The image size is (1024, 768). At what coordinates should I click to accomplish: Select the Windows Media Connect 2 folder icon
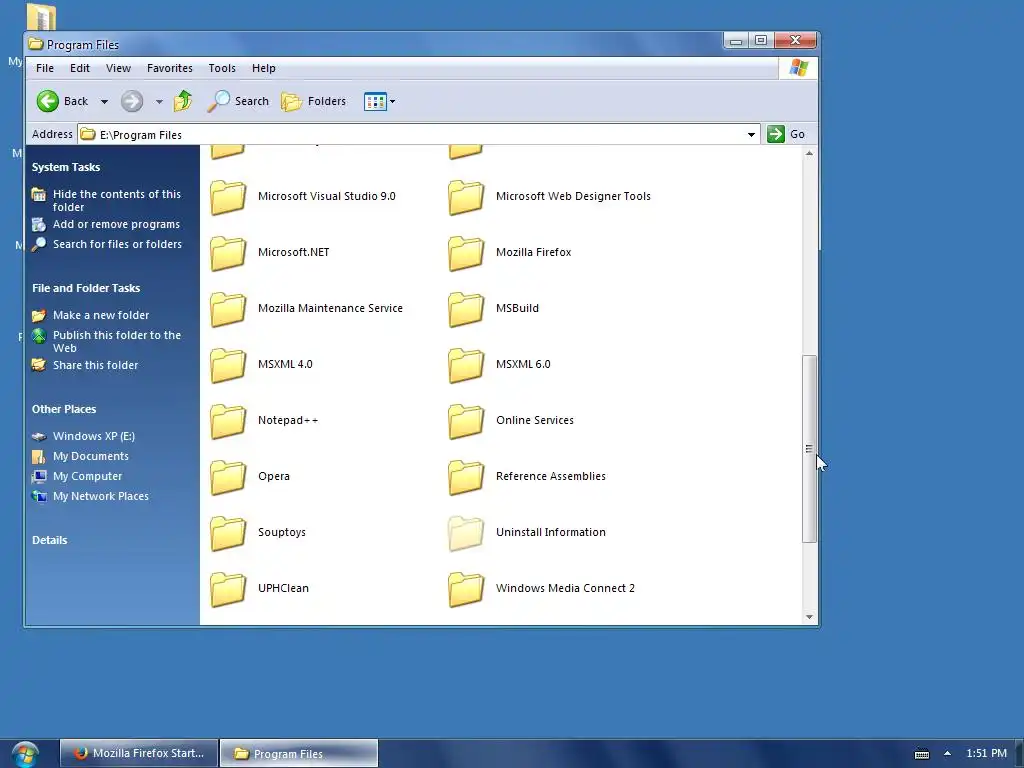pyautogui.click(x=466, y=590)
